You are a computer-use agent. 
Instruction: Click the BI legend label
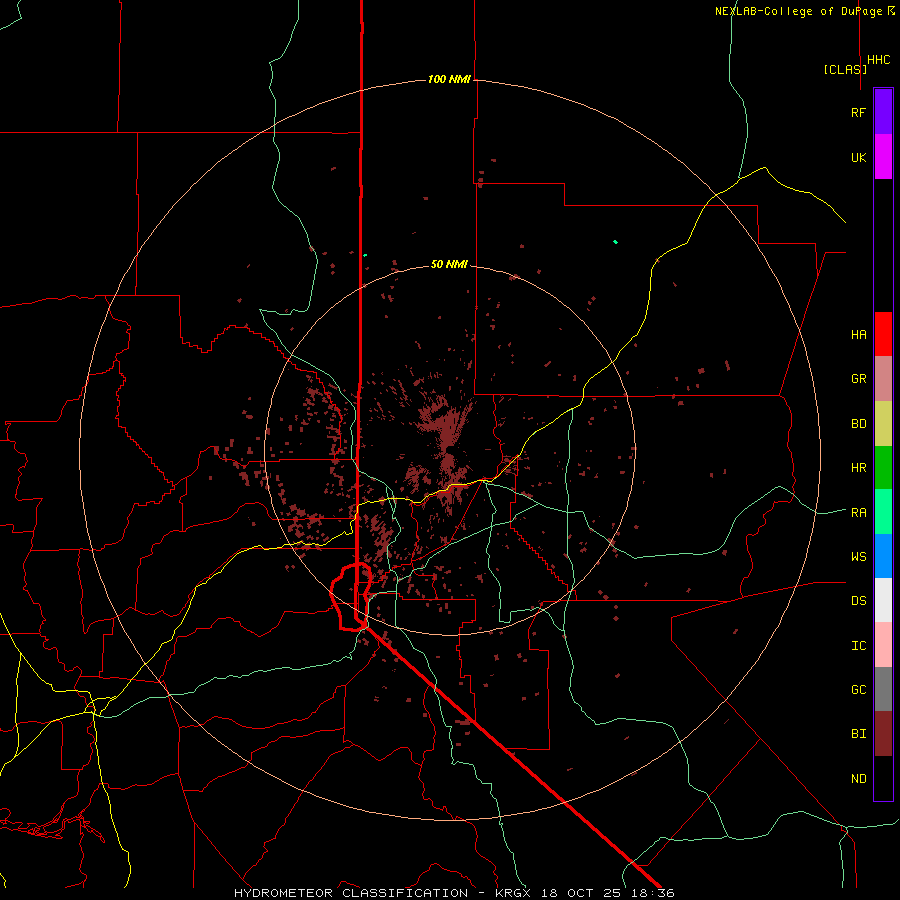point(858,734)
